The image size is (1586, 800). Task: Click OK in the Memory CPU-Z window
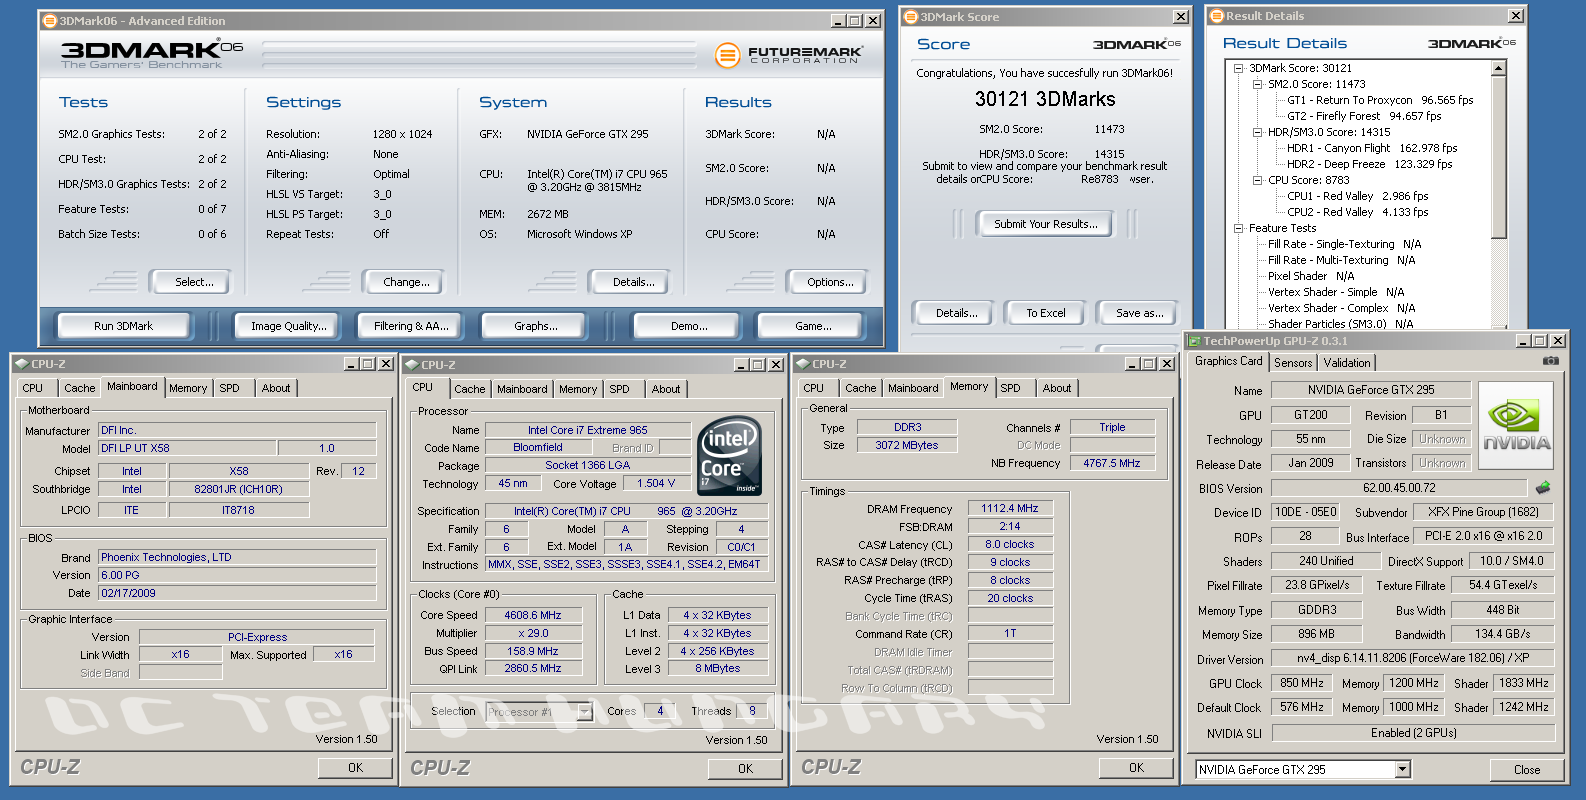point(1136,768)
